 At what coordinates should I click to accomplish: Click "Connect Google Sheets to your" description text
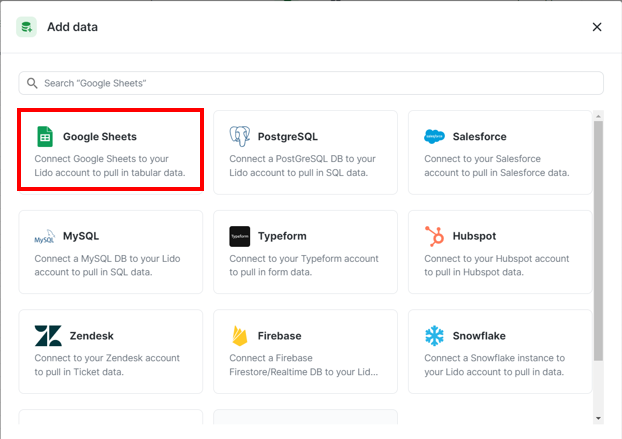102,159
